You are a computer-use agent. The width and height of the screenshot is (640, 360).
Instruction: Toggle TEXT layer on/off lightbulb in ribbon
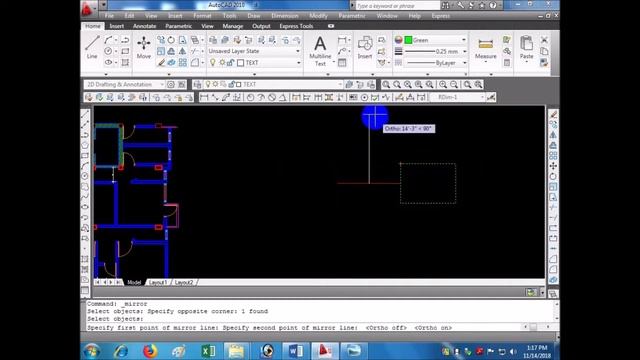tap(213, 62)
